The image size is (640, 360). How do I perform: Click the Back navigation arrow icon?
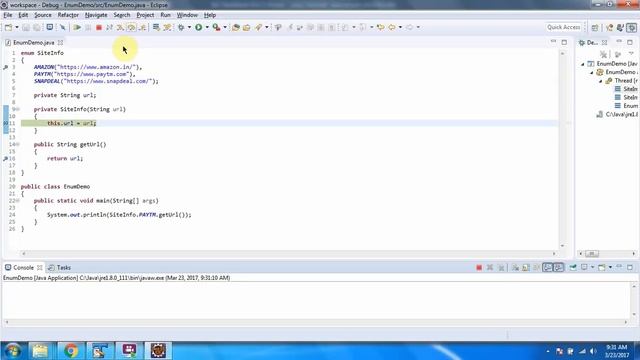pos(392,27)
